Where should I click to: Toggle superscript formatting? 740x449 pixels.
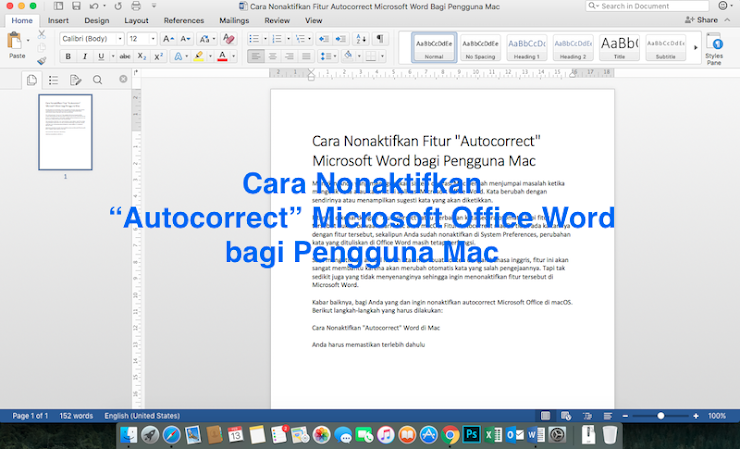pyautogui.click(x=159, y=56)
